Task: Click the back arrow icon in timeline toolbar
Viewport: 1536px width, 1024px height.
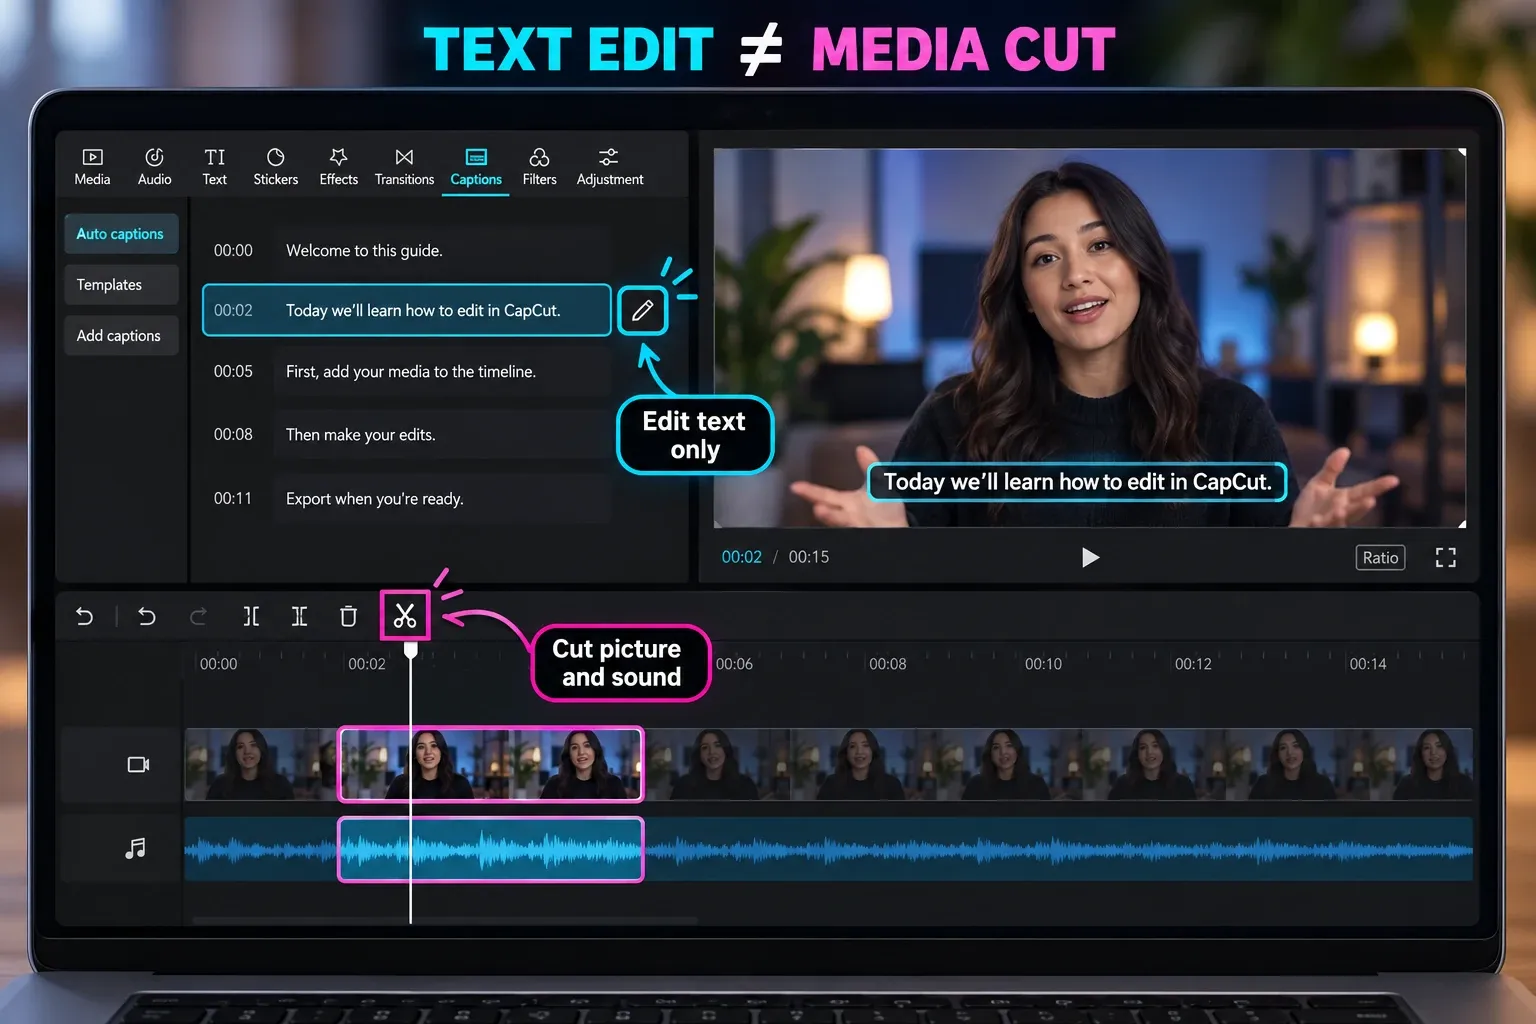Action: pos(85,616)
